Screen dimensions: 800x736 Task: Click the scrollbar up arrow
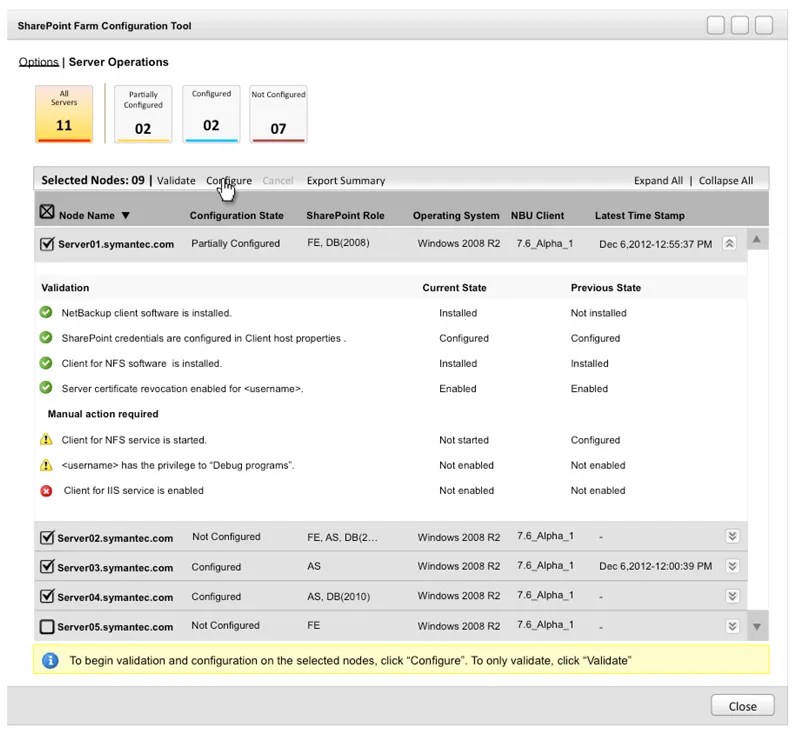[x=757, y=239]
